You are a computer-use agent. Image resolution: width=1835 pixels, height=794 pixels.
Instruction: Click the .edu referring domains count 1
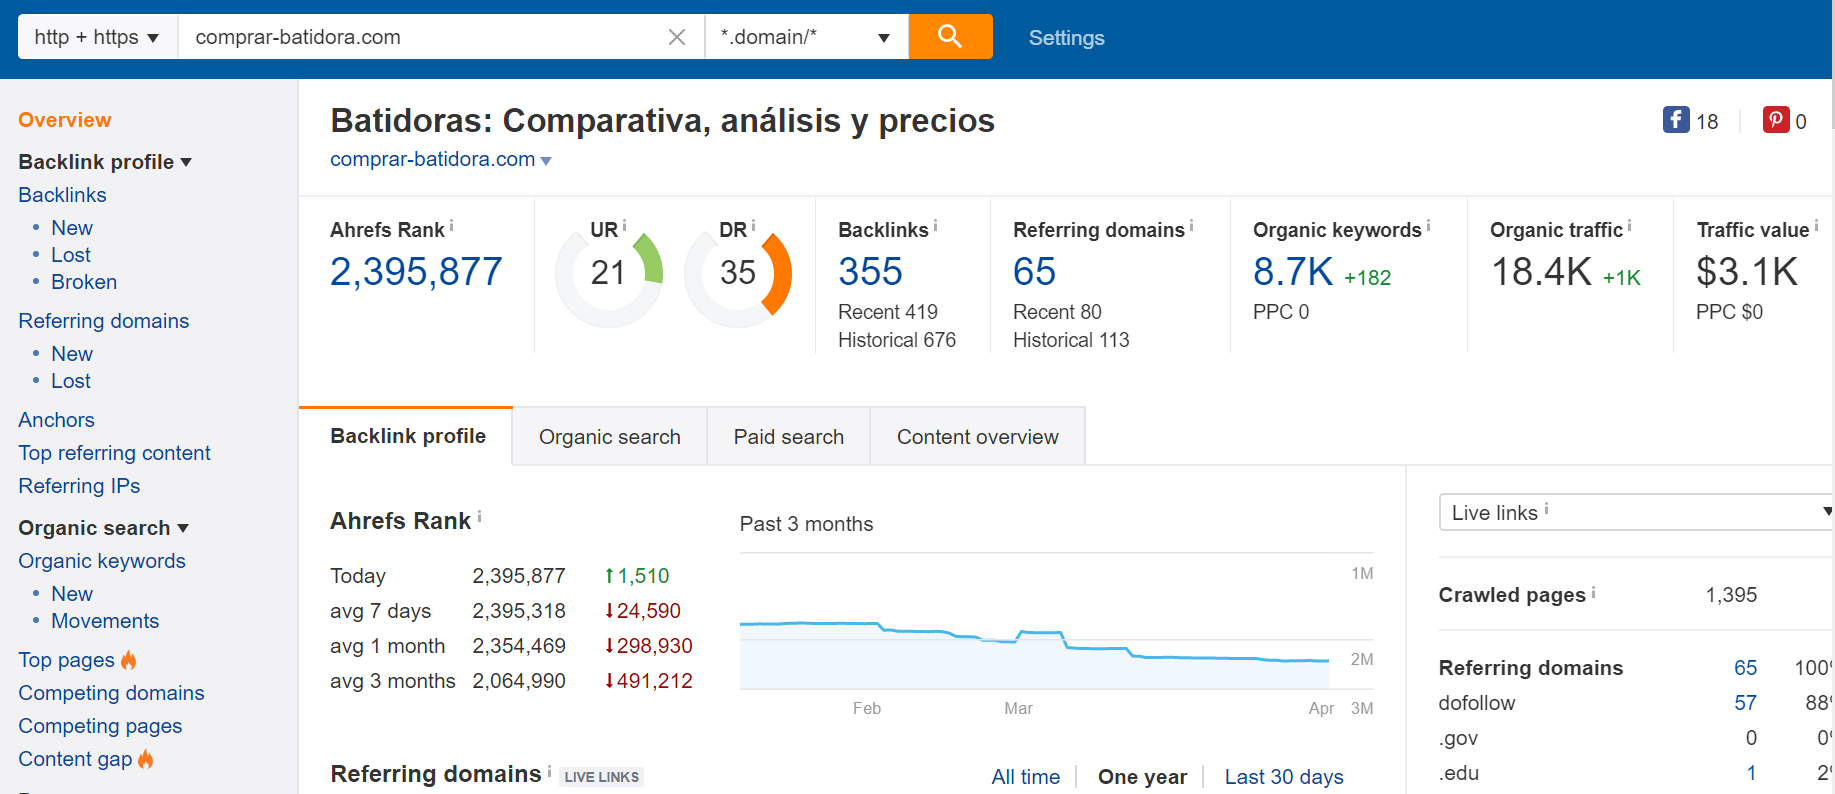tap(1752, 773)
